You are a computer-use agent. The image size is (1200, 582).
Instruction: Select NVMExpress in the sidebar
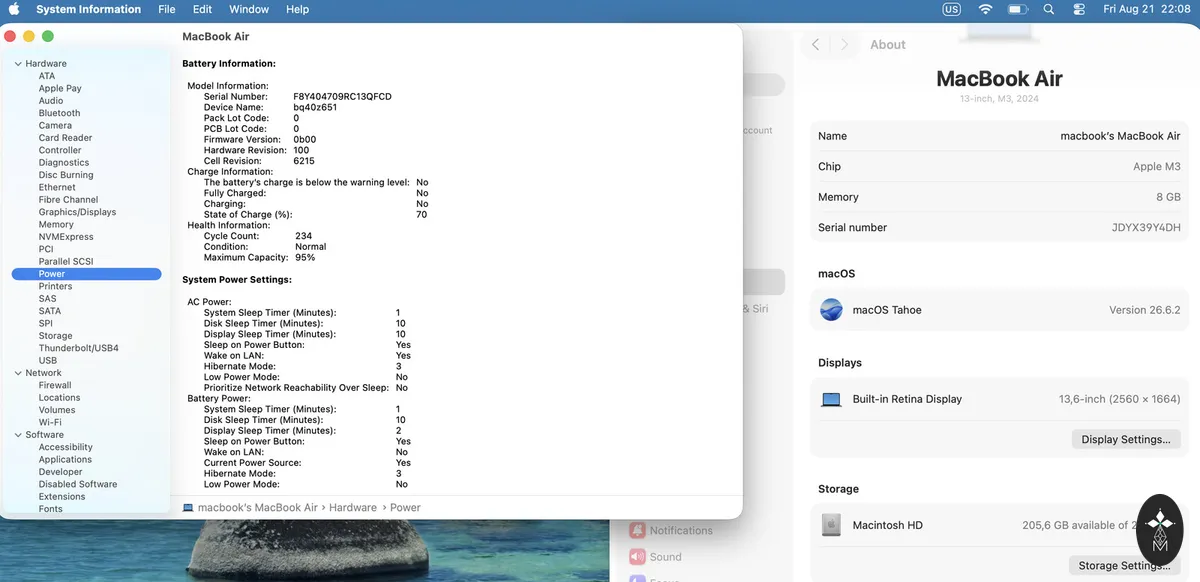tap(66, 237)
